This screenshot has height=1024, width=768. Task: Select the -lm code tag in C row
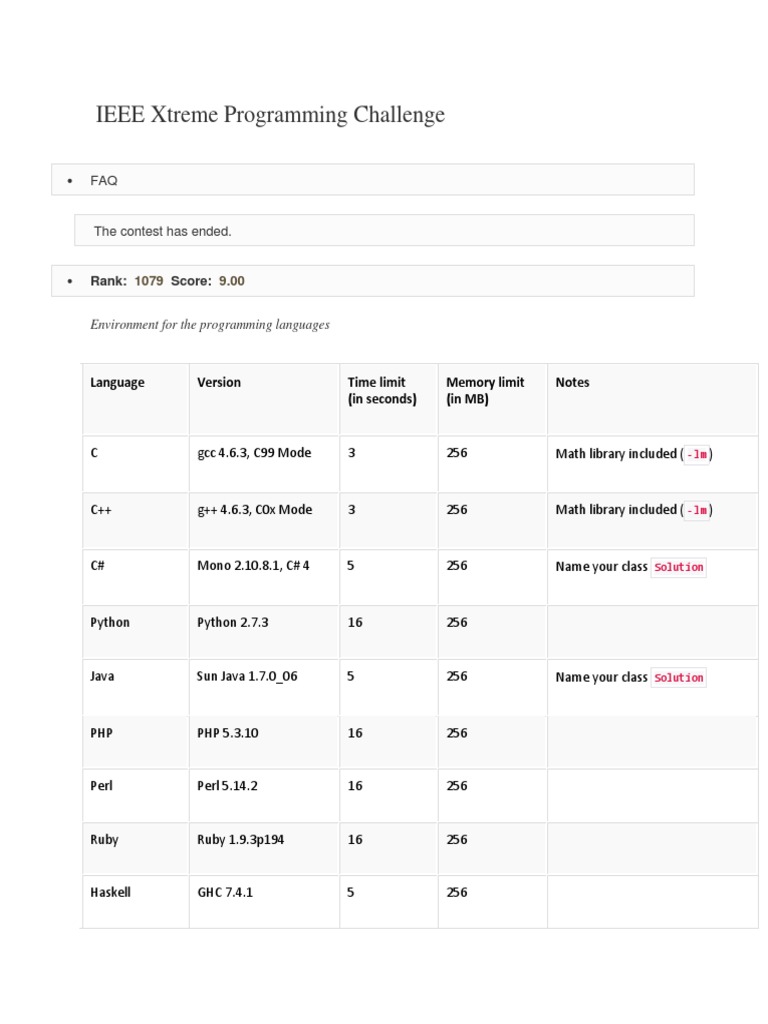[x=697, y=454]
